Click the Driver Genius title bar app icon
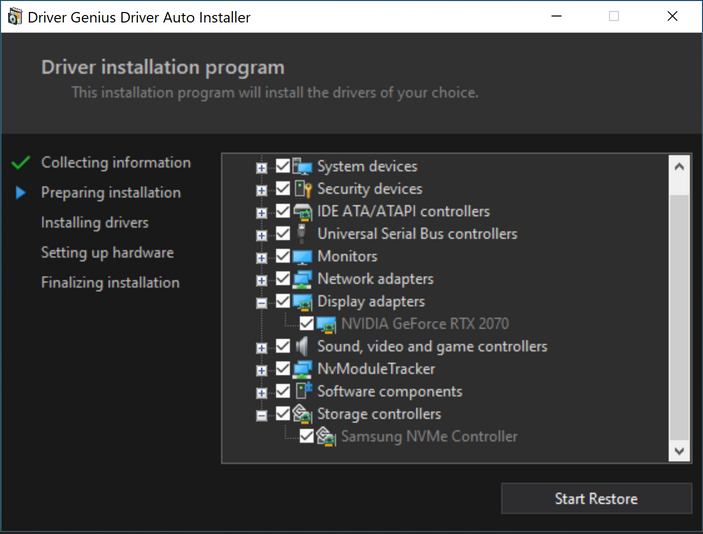The height and width of the screenshot is (534, 703). (x=15, y=17)
